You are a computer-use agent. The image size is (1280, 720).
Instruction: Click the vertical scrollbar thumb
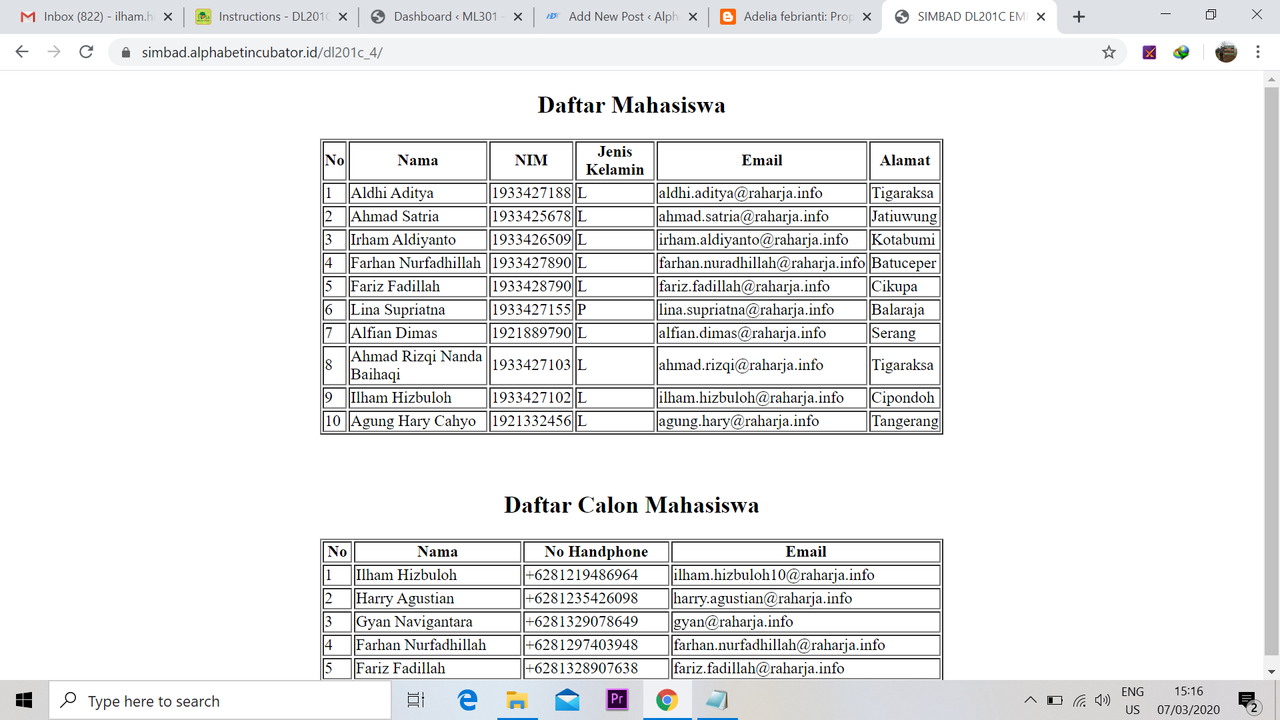[1271, 371]
